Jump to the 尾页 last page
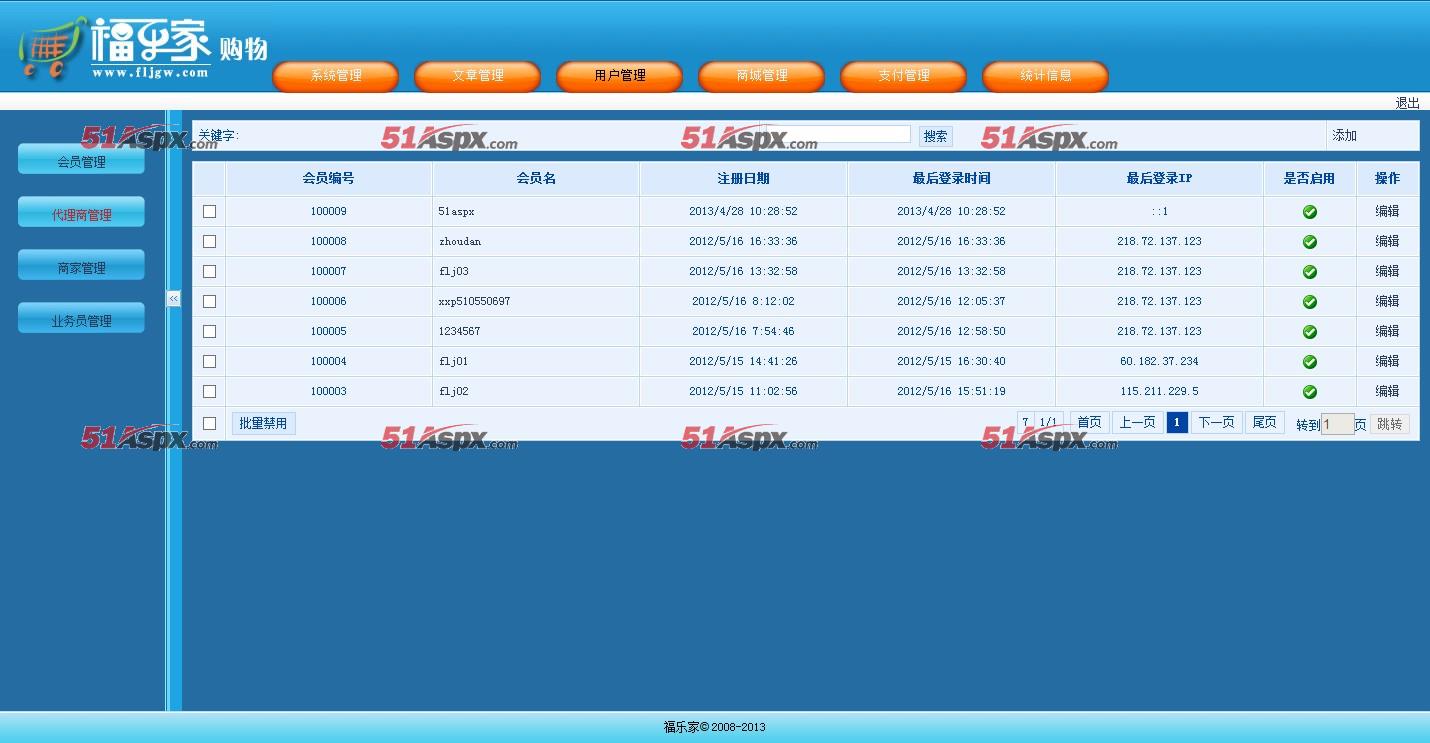Viewport: 1430px width, 743px height. [x=1265, y=423]
